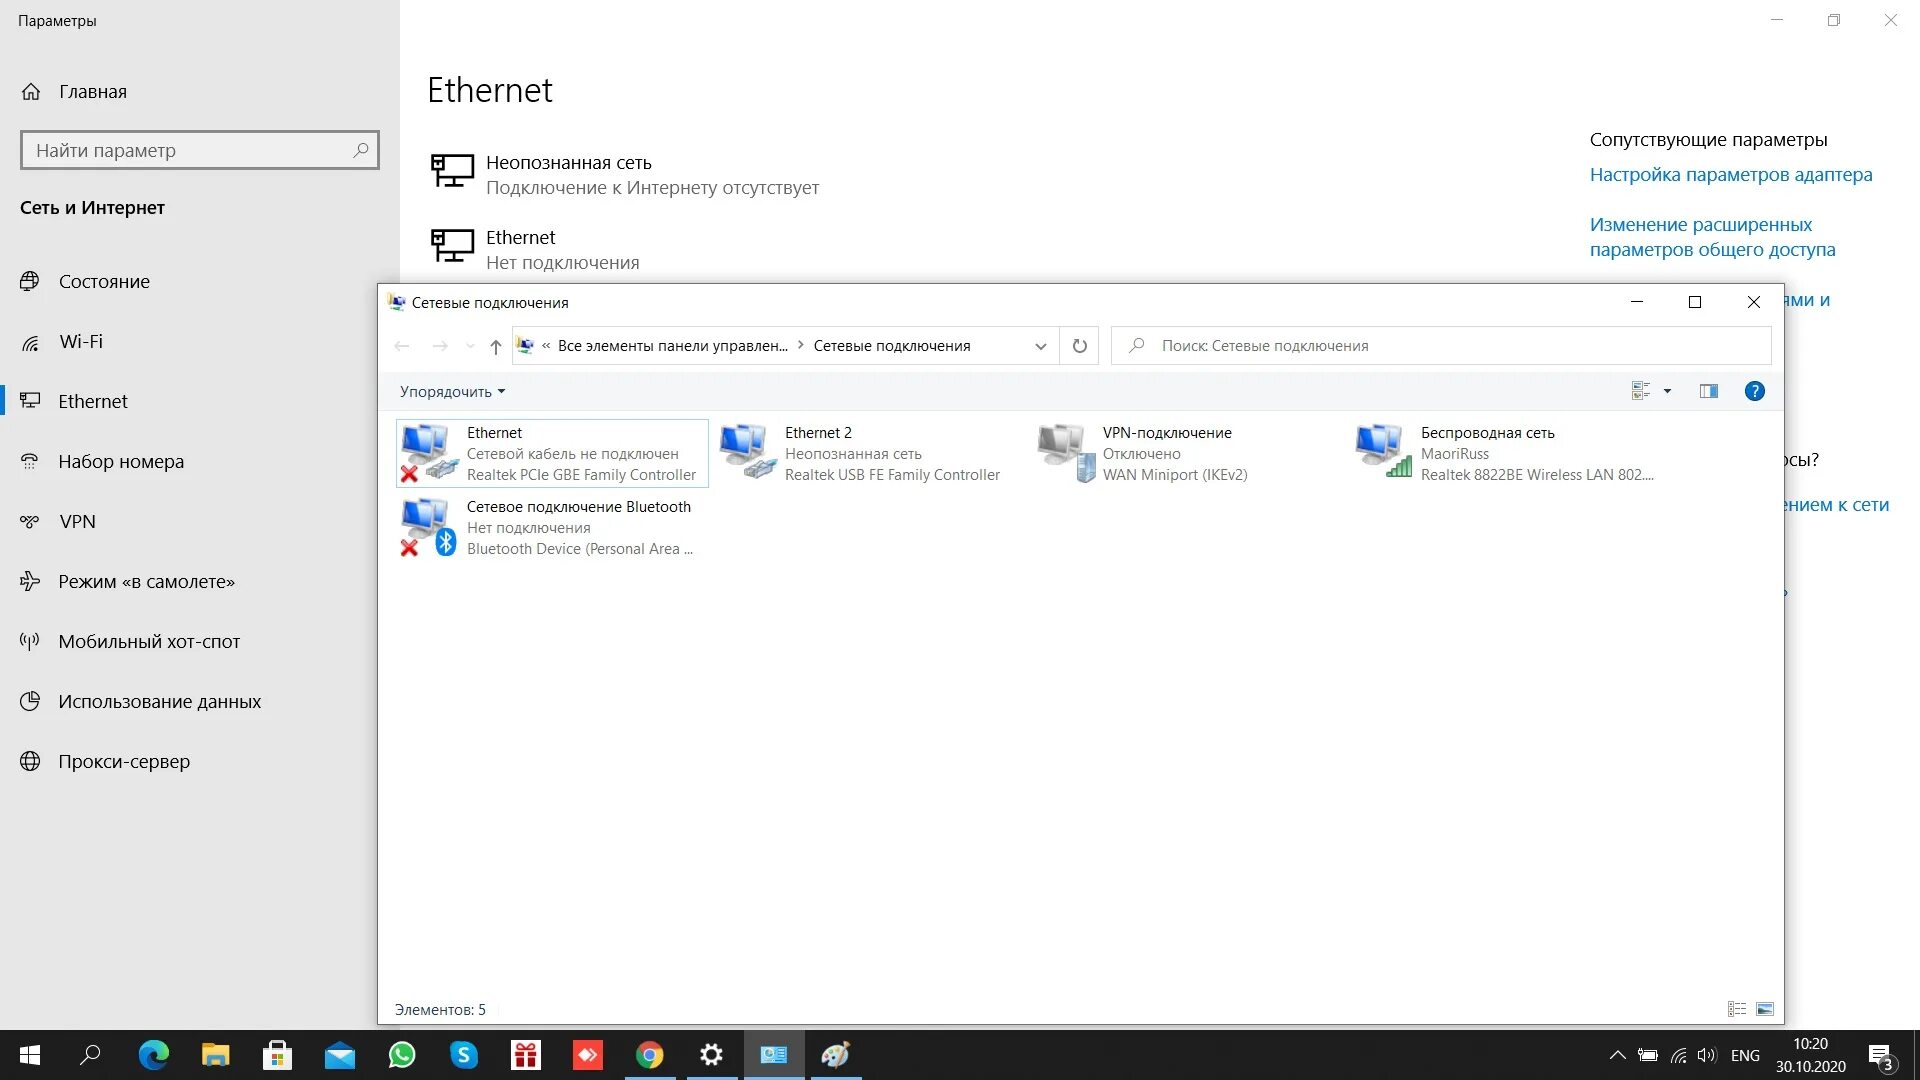Show hidden tray icons chevron
This screenshot has height=1080, width=1920.
tap(1617, 1055)
